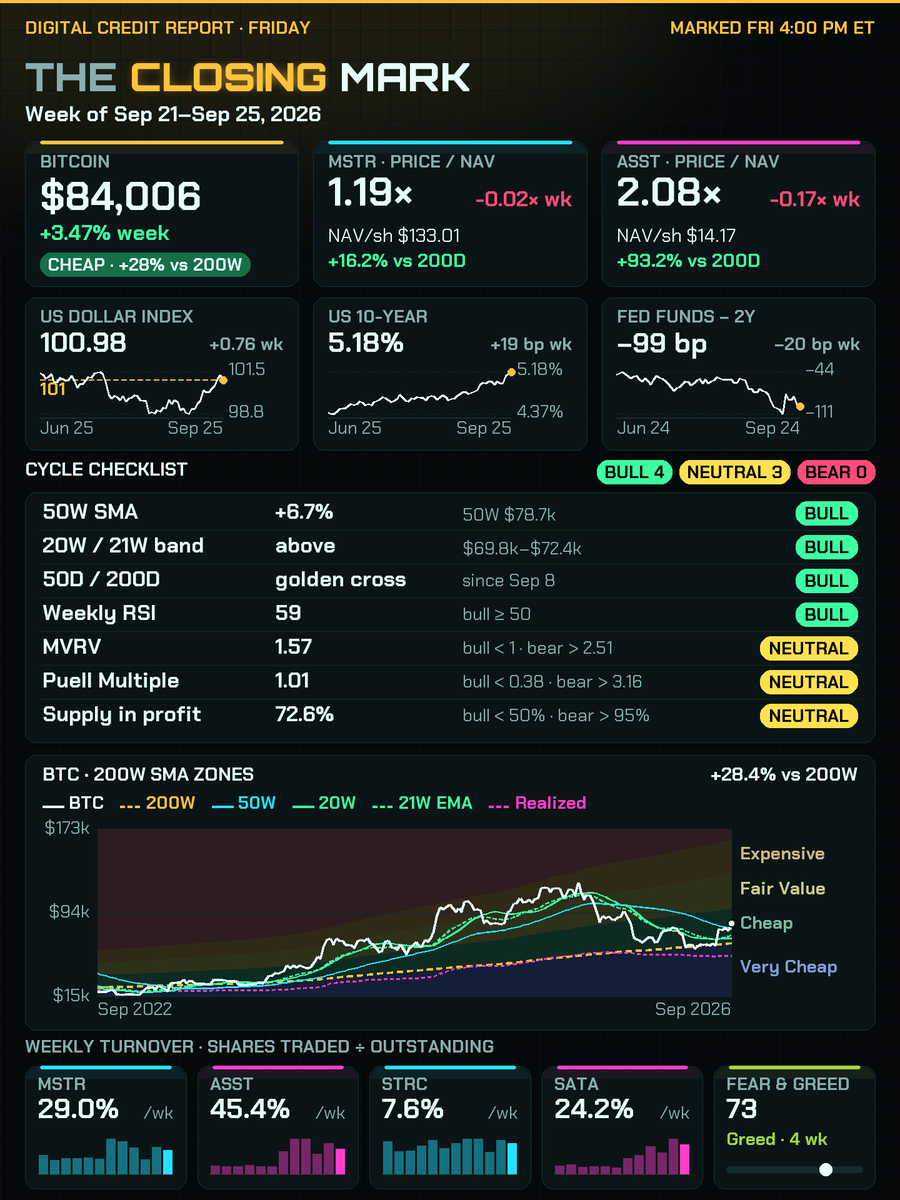
Task: Click the +19 bp wk change text
Action: pyautogui.click(x=531, y=344)
